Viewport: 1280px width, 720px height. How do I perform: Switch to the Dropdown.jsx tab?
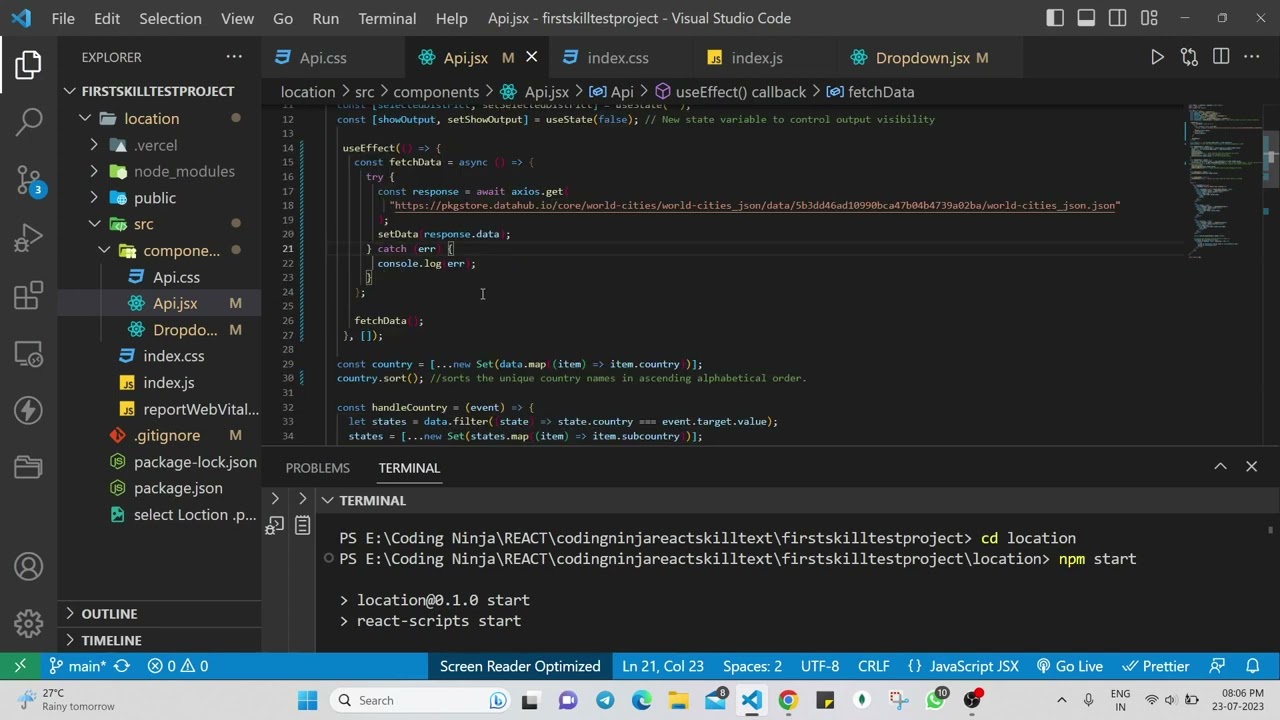click(922, 58)
